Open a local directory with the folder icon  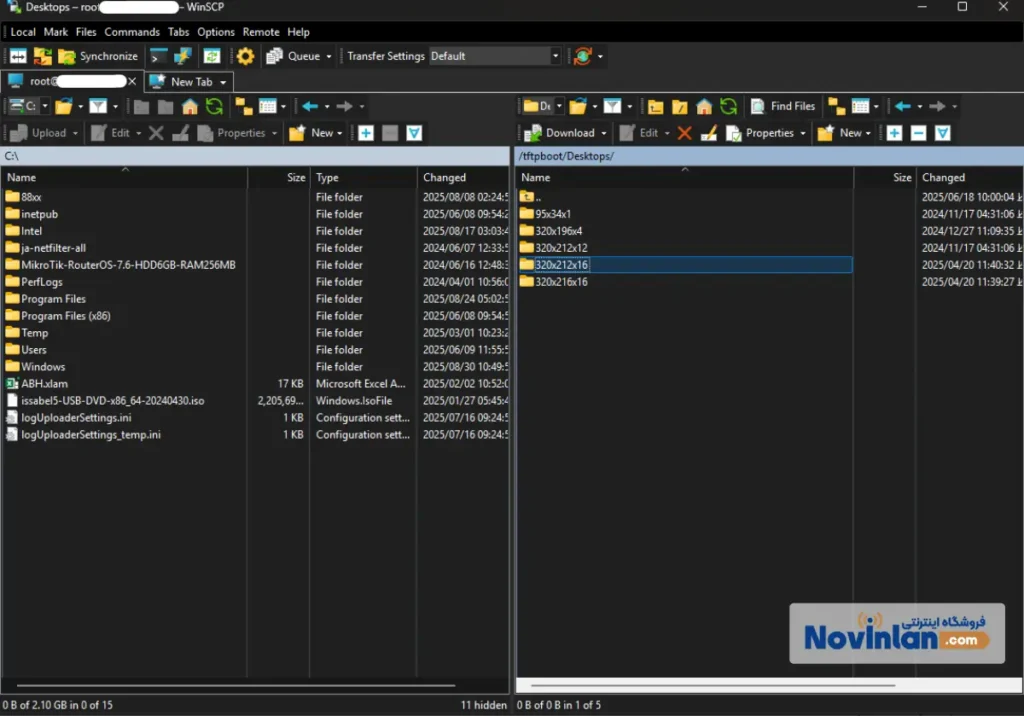(63, 105)
